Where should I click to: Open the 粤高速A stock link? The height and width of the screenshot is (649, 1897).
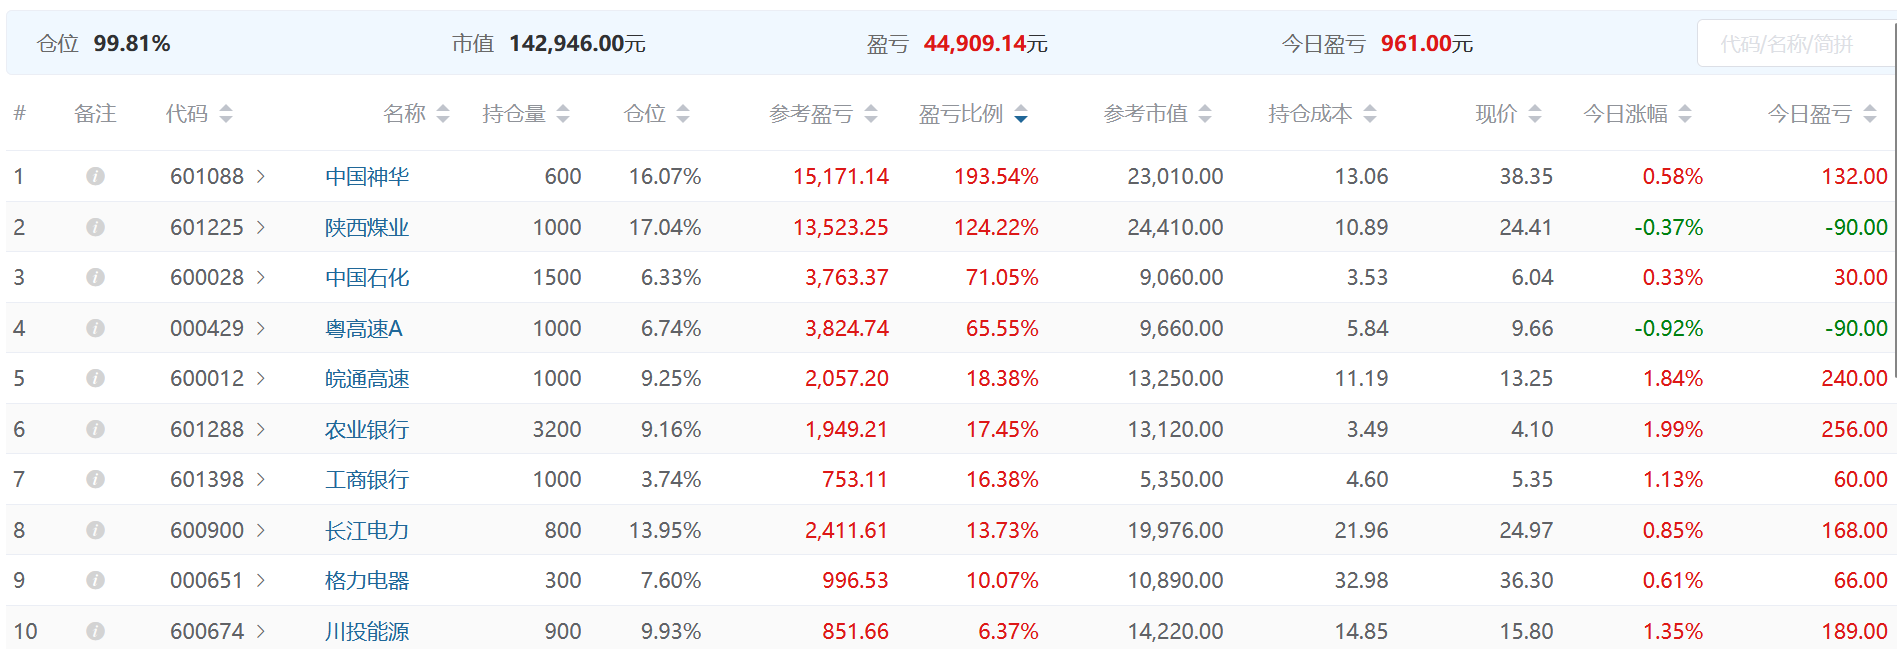point(364,328)
